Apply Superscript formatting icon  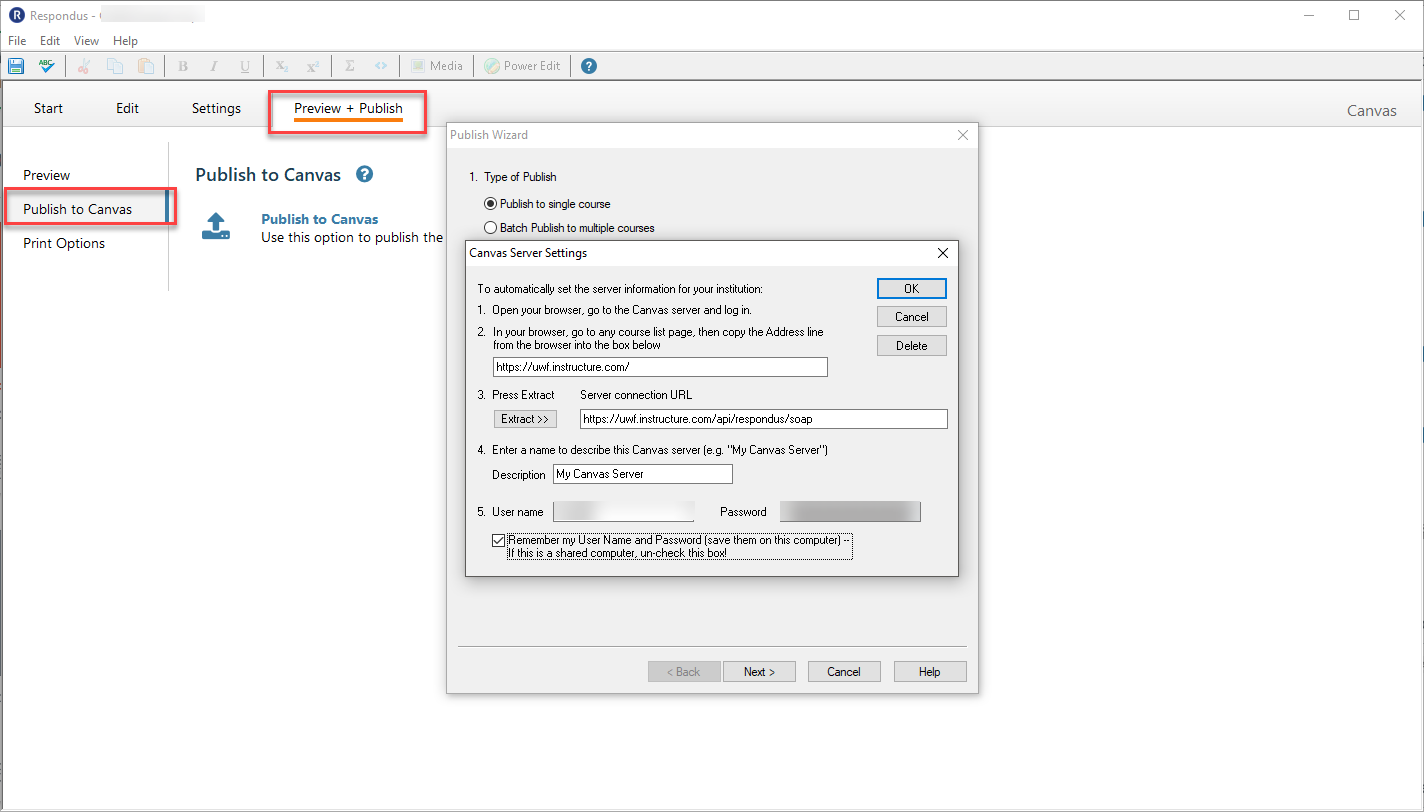coord(313,66)
